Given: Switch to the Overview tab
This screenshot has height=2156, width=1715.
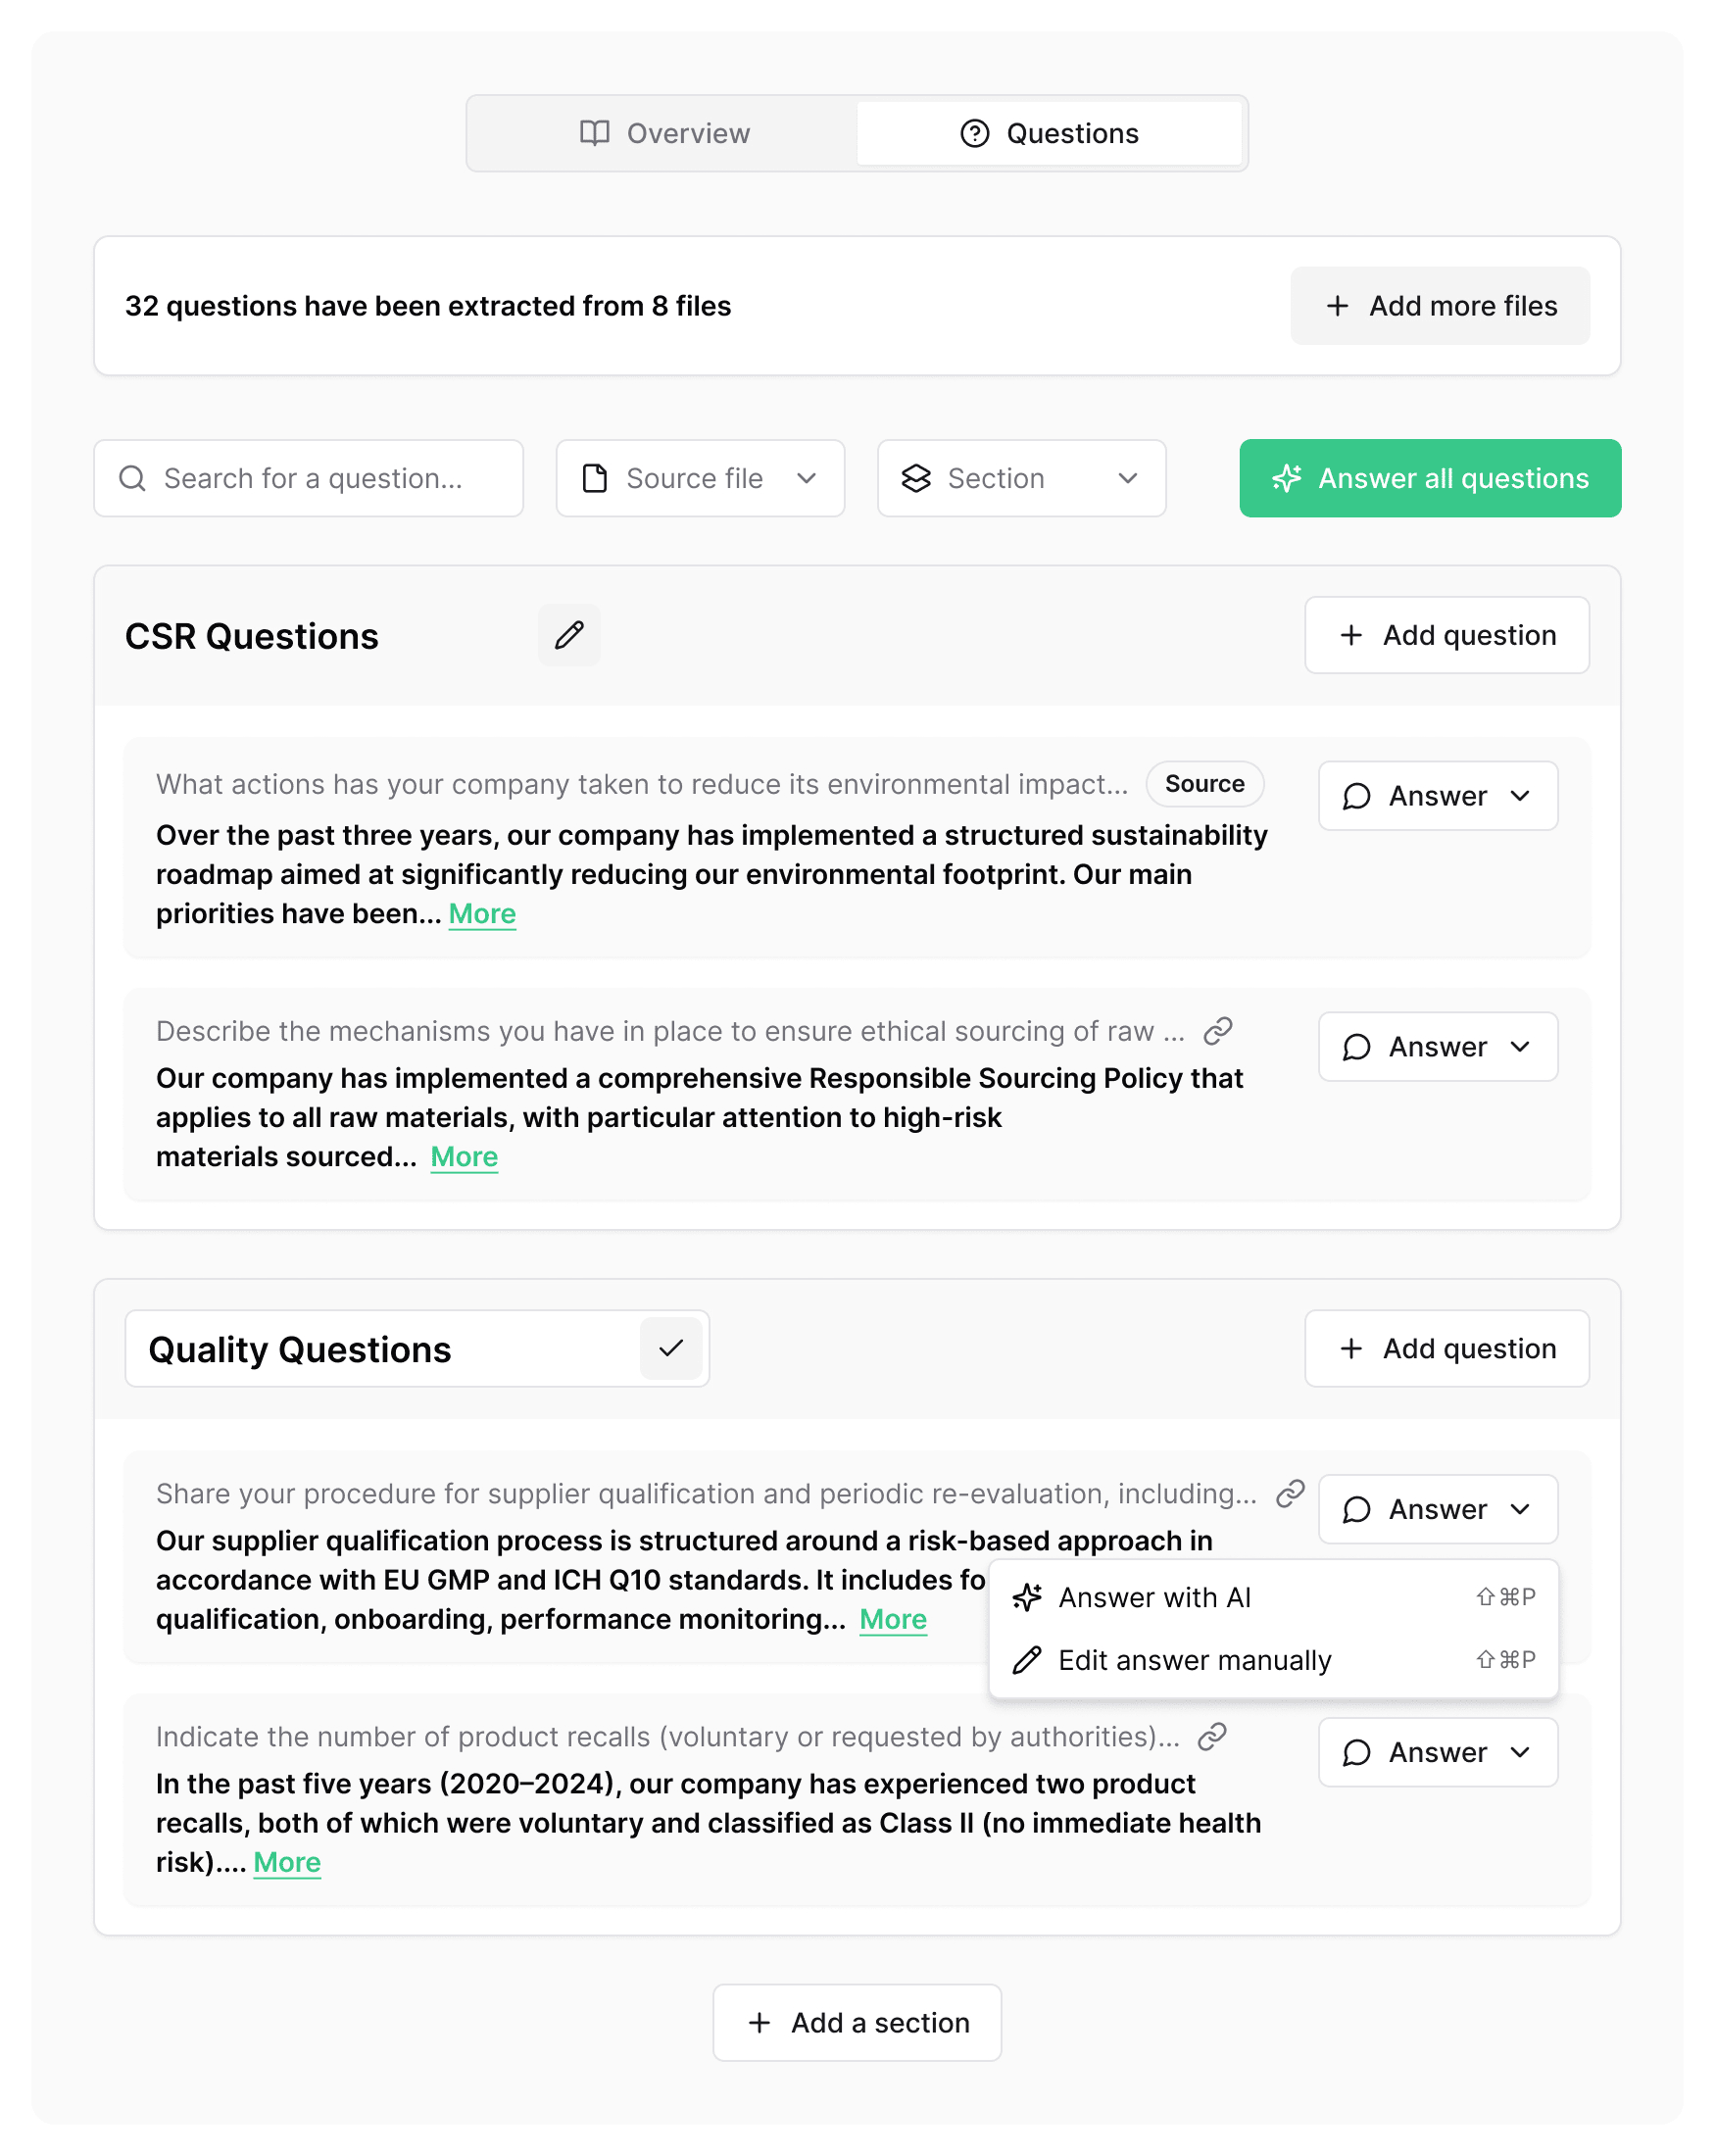Looking at the screenshot, I should [664, 133].
